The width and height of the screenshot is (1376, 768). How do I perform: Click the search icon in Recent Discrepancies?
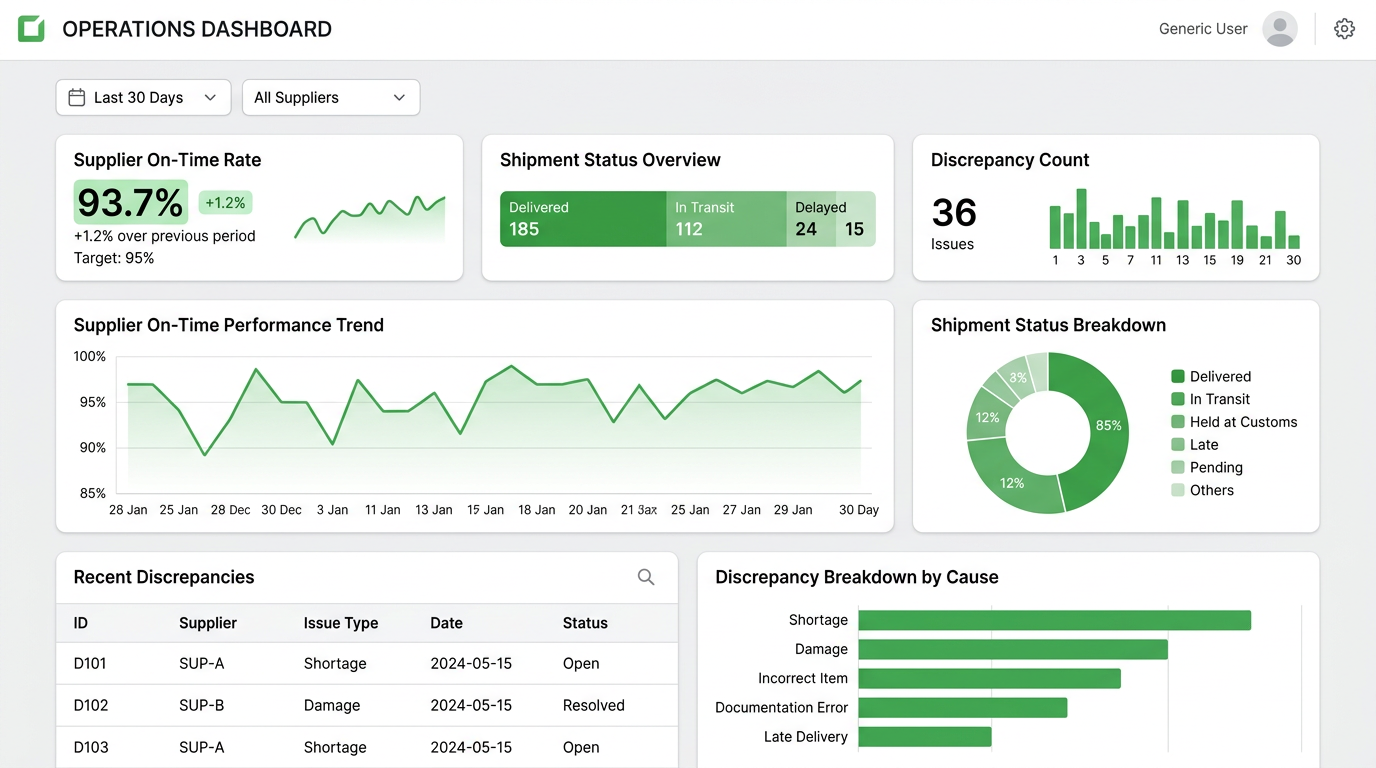646,577
